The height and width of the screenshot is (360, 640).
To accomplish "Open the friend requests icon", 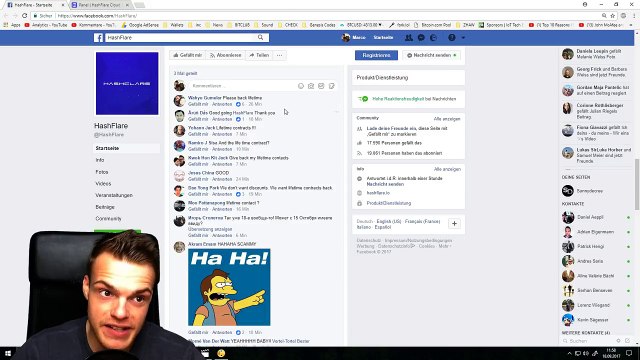I will 409,38.
